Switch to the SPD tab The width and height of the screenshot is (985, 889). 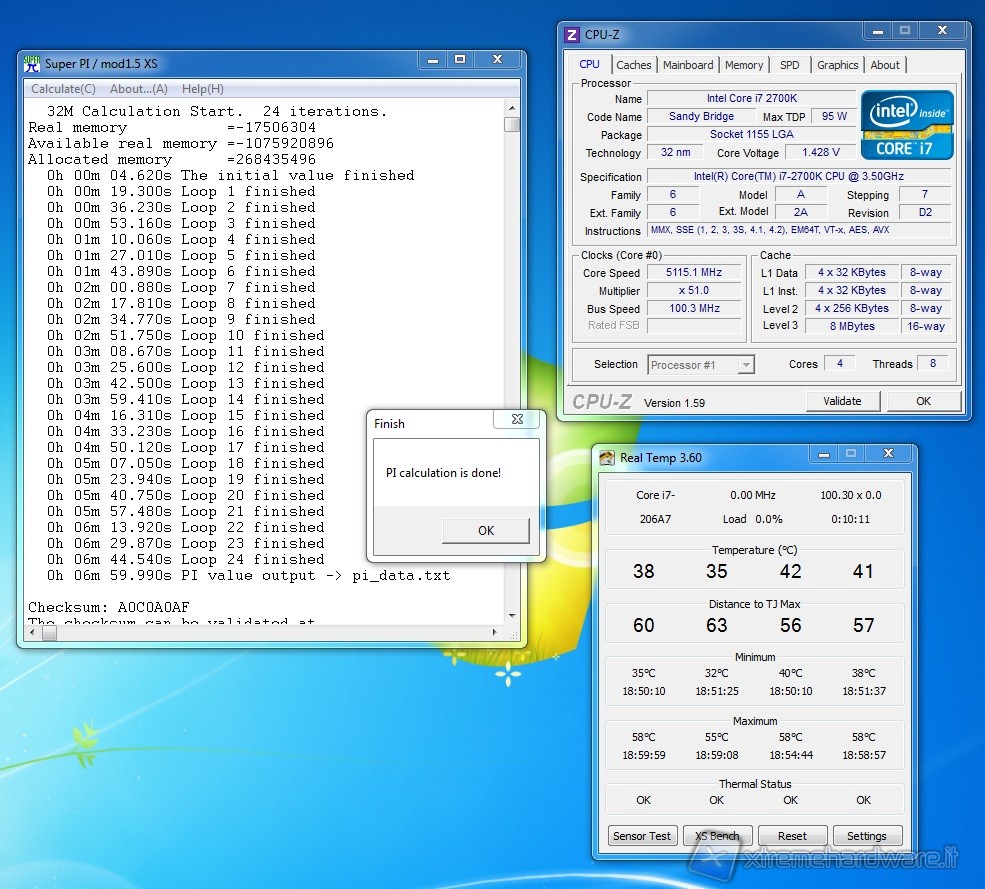click(789, 65)
